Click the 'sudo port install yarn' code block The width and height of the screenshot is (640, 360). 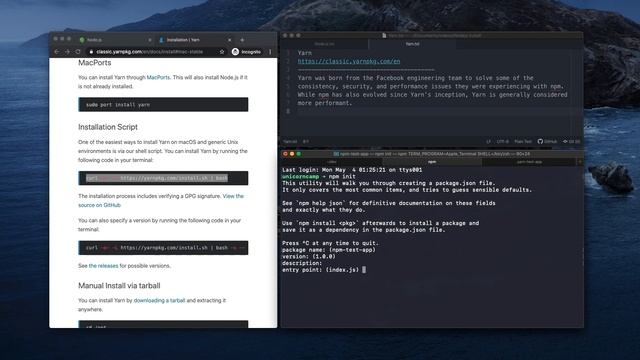(x=163, y=104)
